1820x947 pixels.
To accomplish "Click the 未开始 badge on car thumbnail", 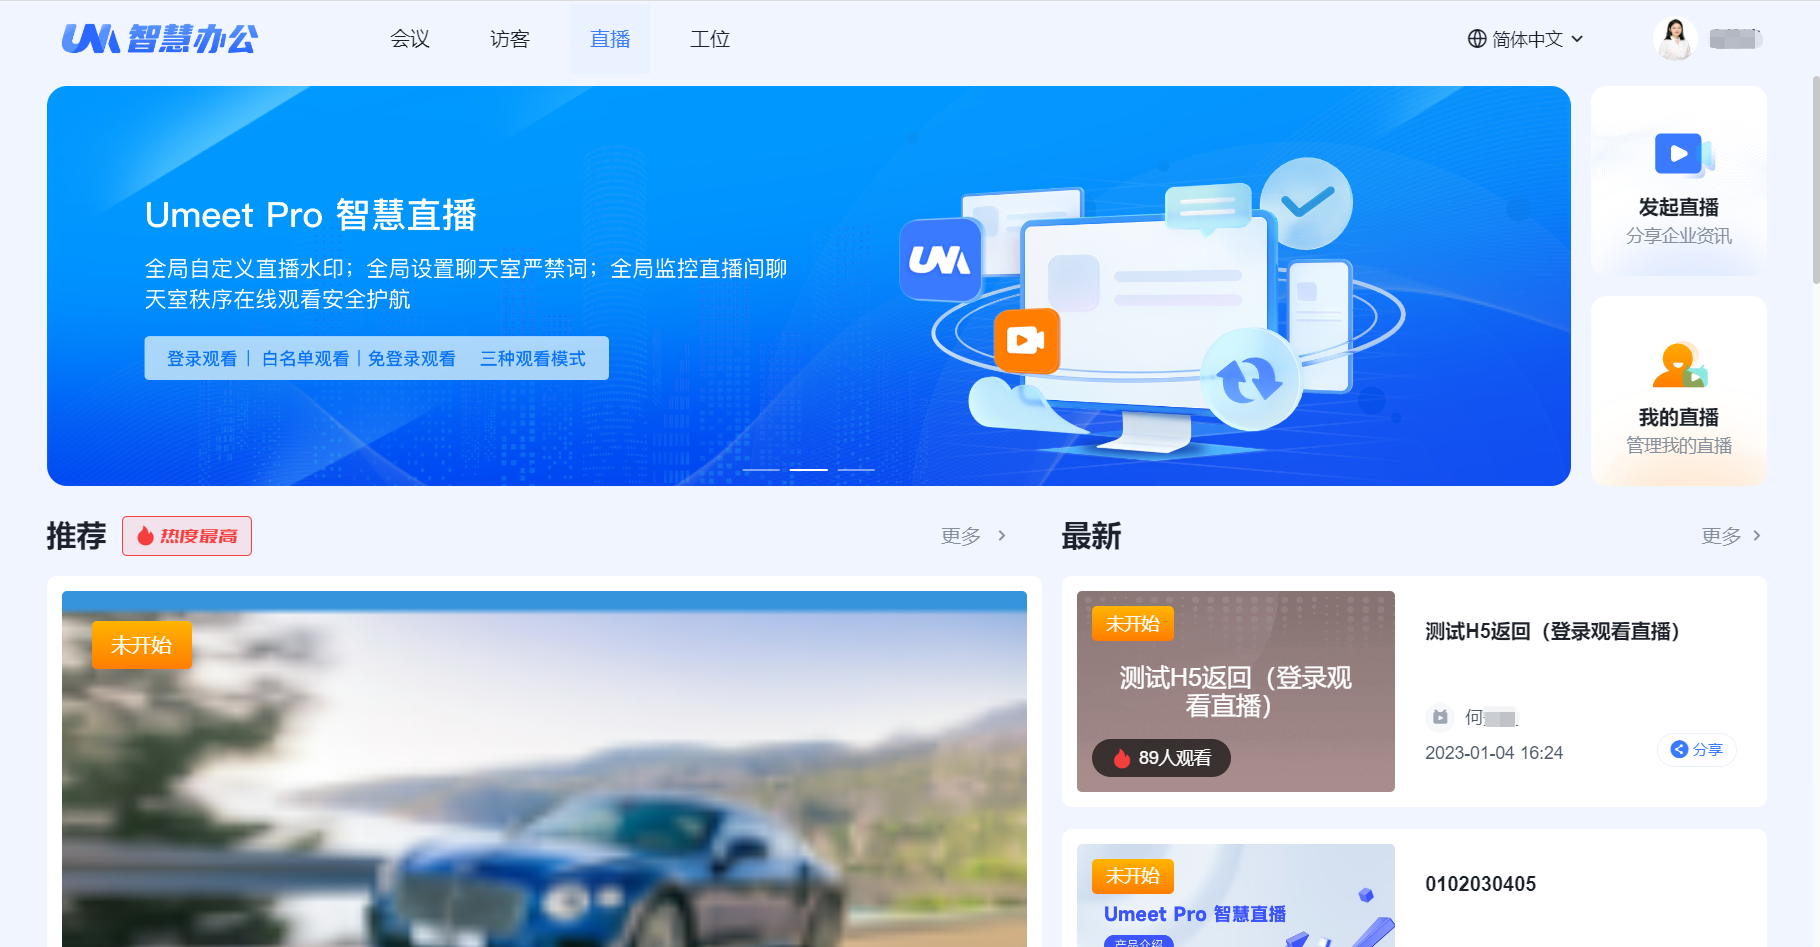I will [141, 645].
